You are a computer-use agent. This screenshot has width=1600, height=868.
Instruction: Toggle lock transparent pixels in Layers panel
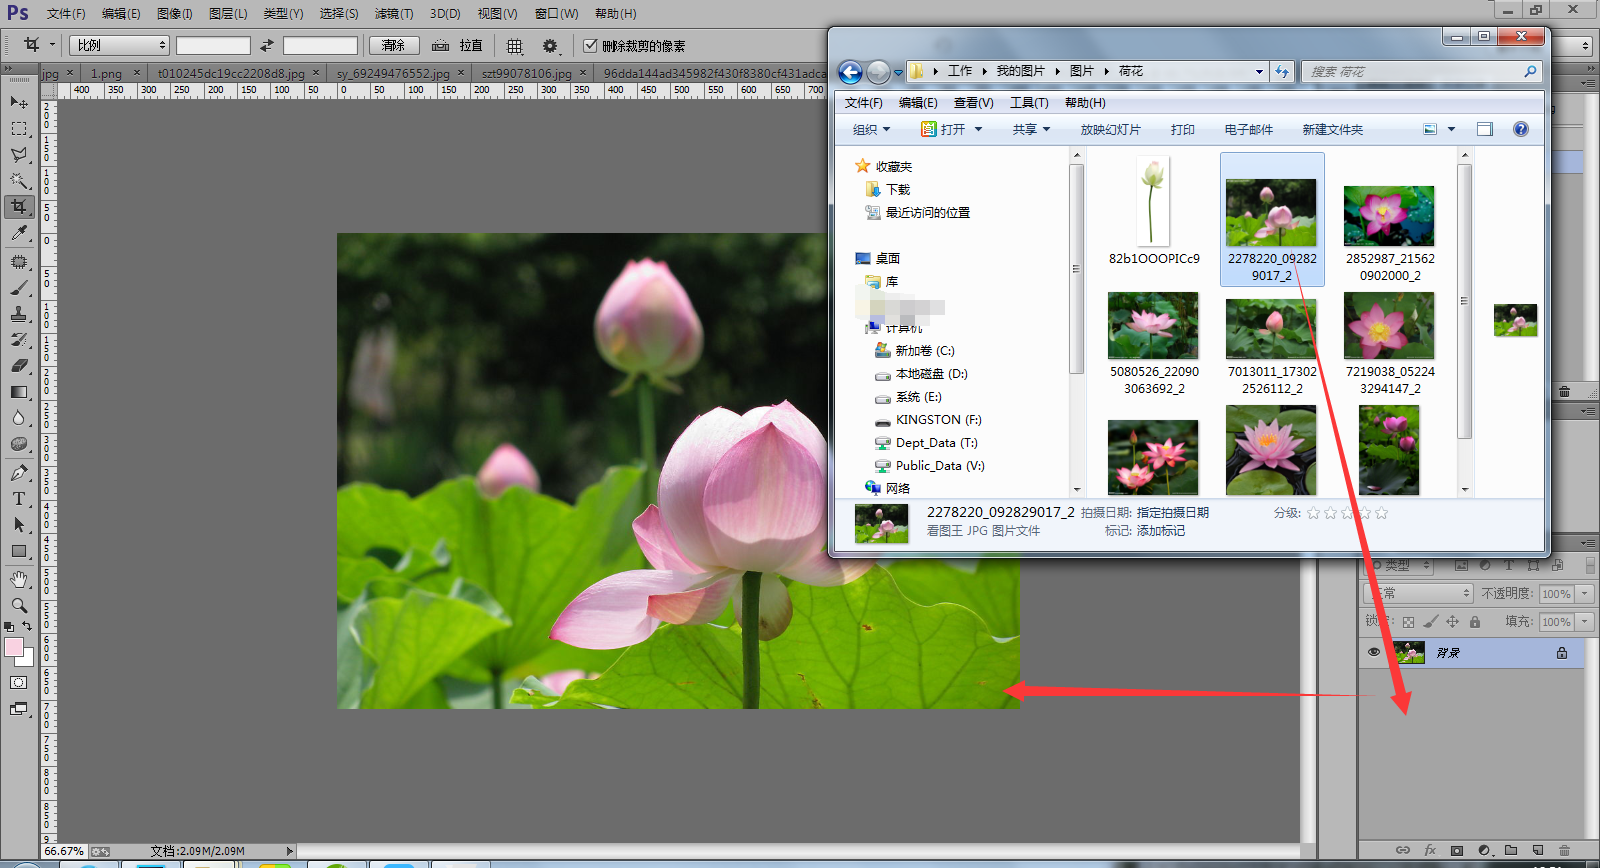coord(1408,622)
